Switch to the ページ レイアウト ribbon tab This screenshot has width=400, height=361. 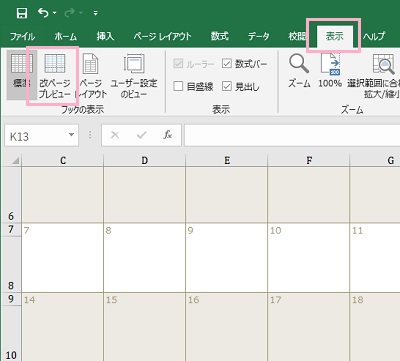[x=162, y=36]
